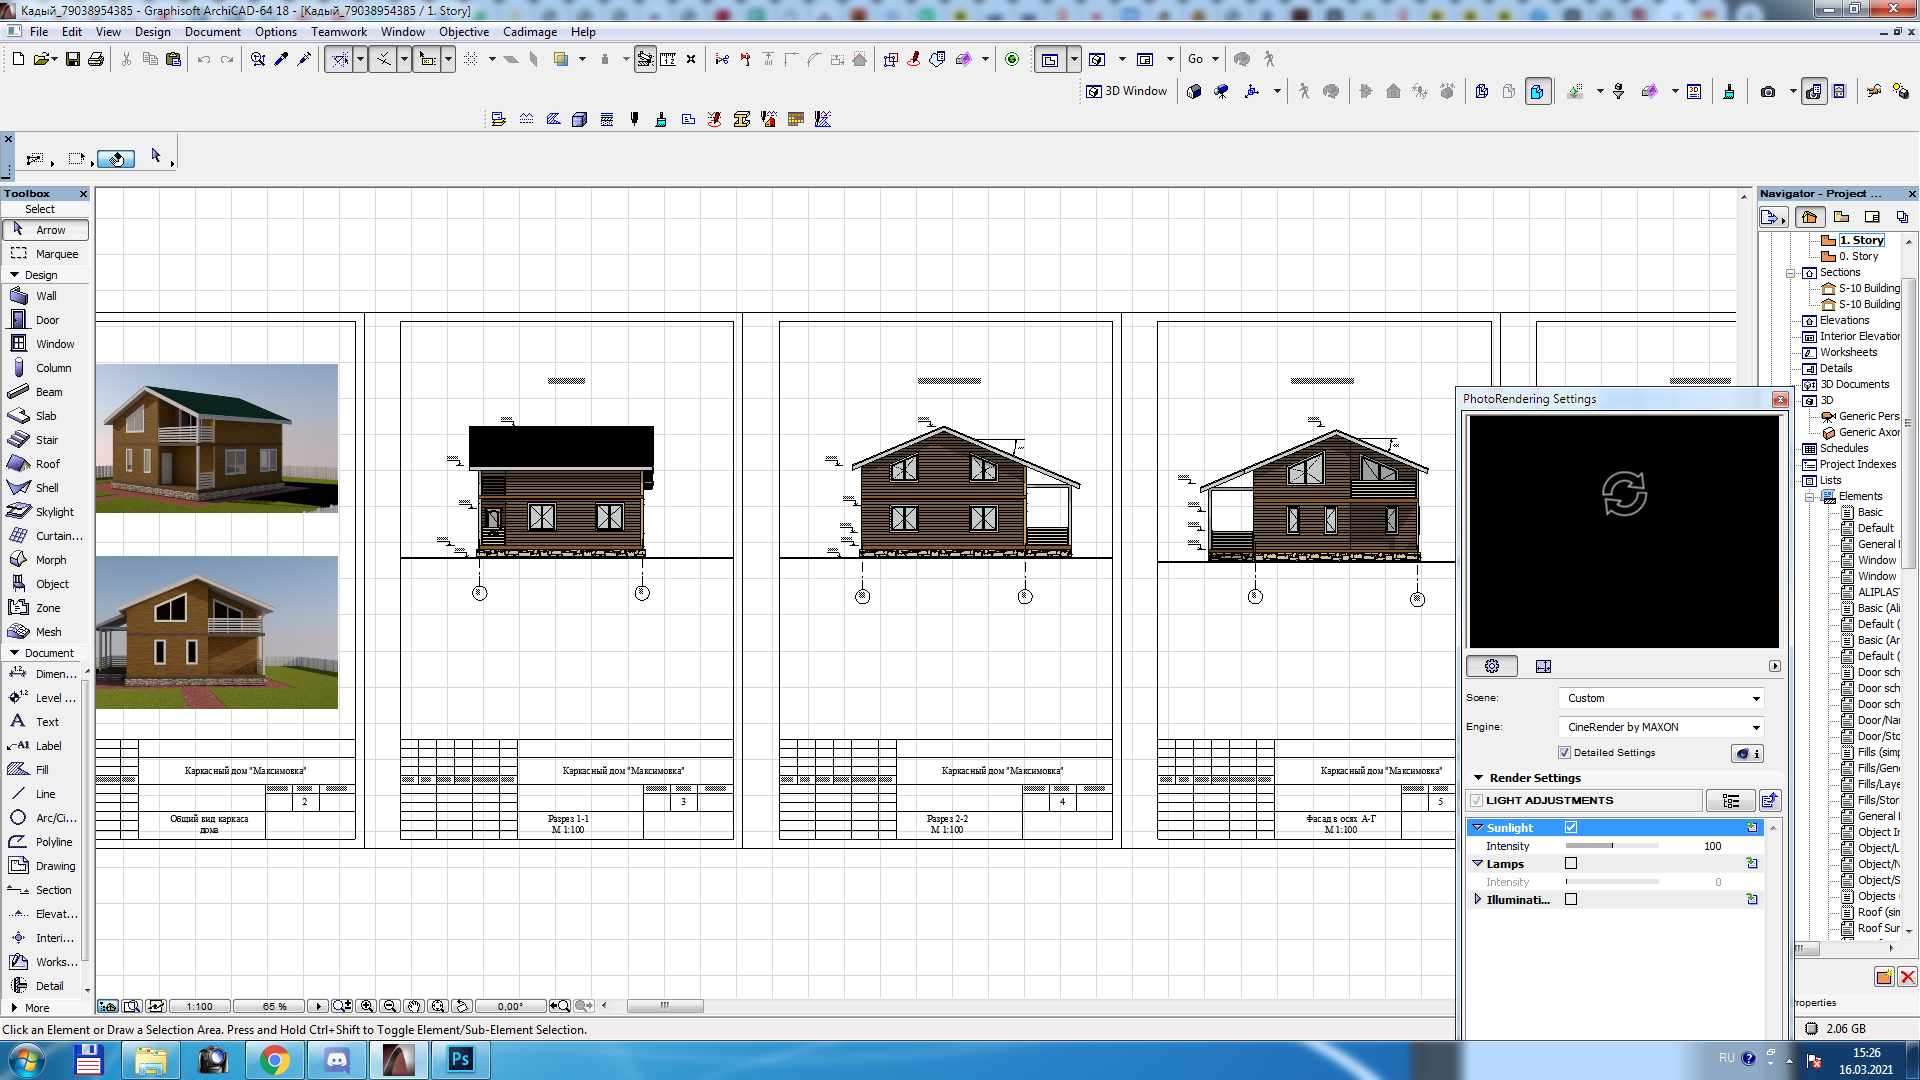Image resolution: width=1920 pixels, height=1080 pixels.
Task: Select the Arrow tool in Toolbox
Action: [x=45, y=230]
